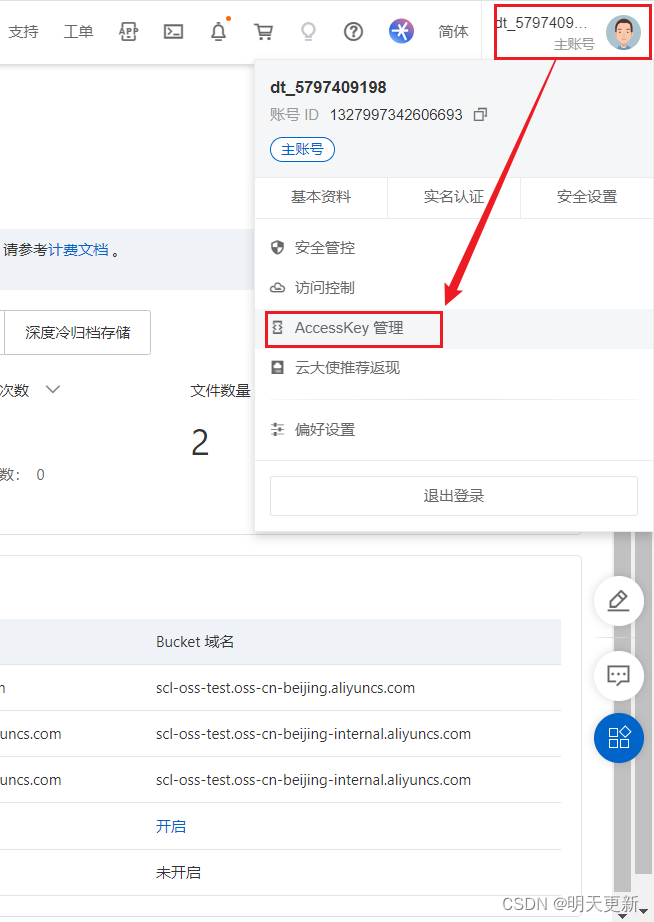Click the cloud icon beside 访问控制
The image size is (654, 922).
click(x=277, y=288)
